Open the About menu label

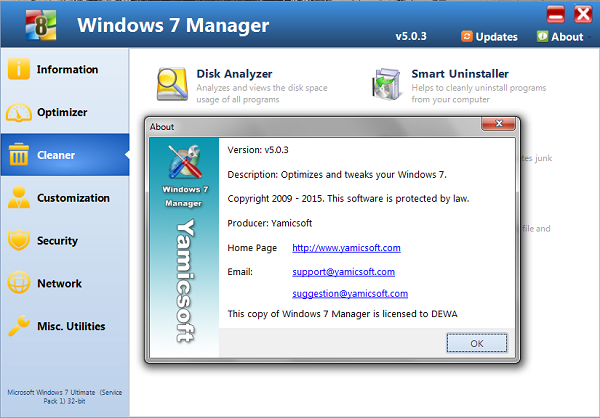point(567,37)
